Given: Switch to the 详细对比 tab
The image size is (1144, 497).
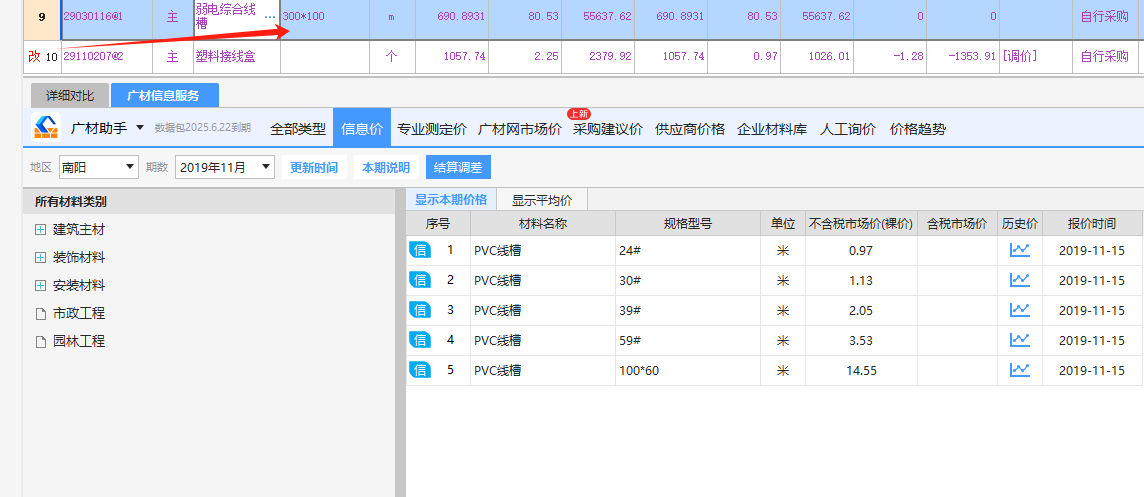Looking at the screenshot, I should coord(70,96).
